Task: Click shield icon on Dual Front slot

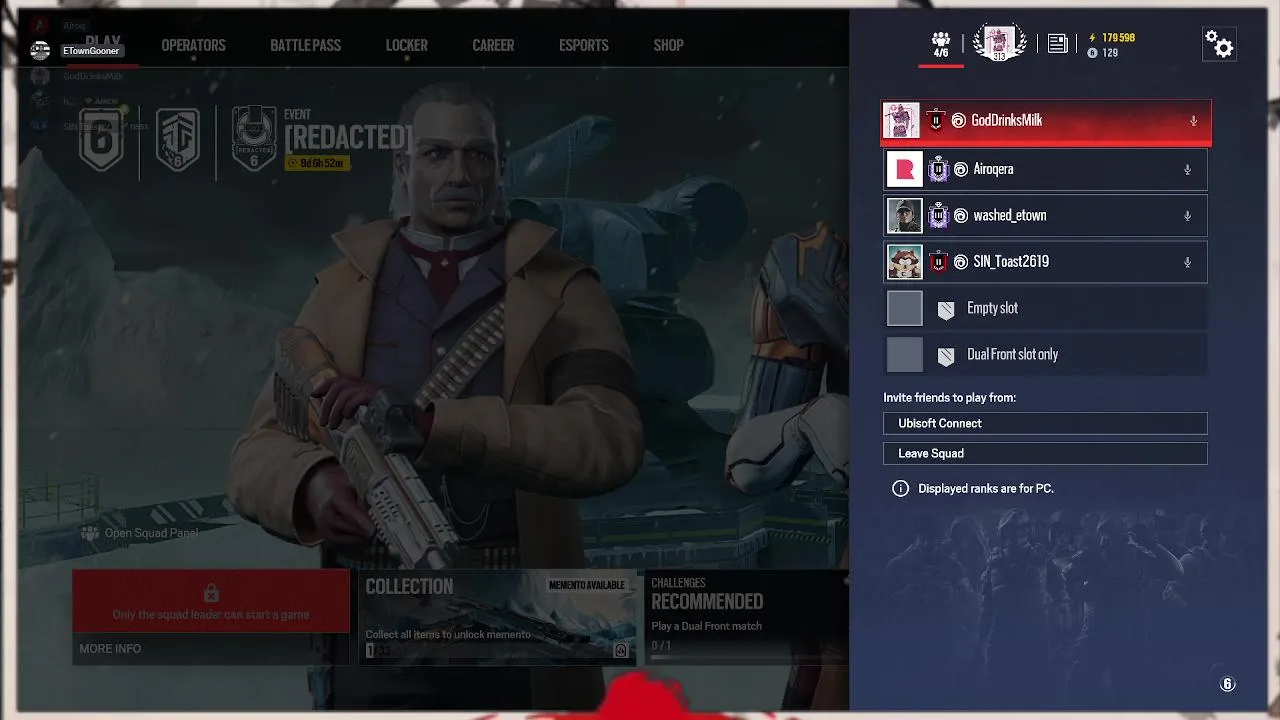Action: click(x=946, y=356)
